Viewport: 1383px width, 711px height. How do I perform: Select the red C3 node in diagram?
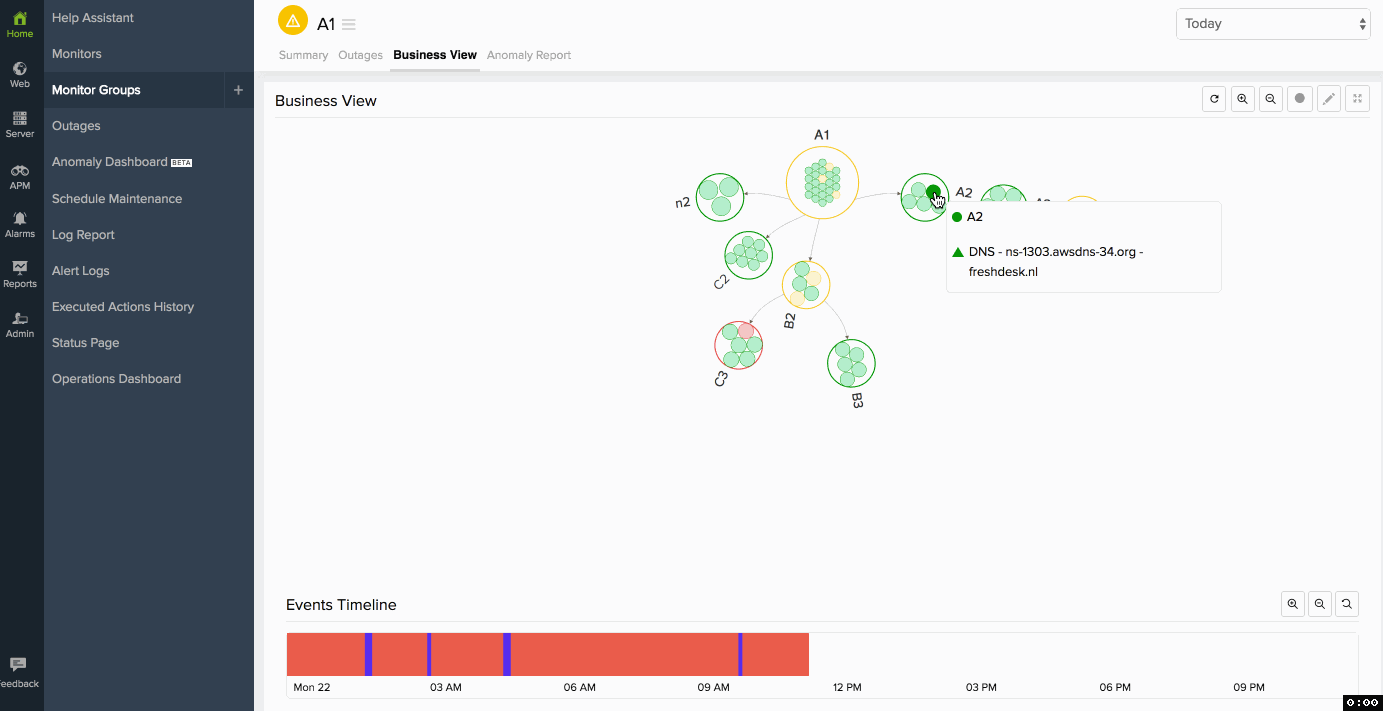coord(739,345)
